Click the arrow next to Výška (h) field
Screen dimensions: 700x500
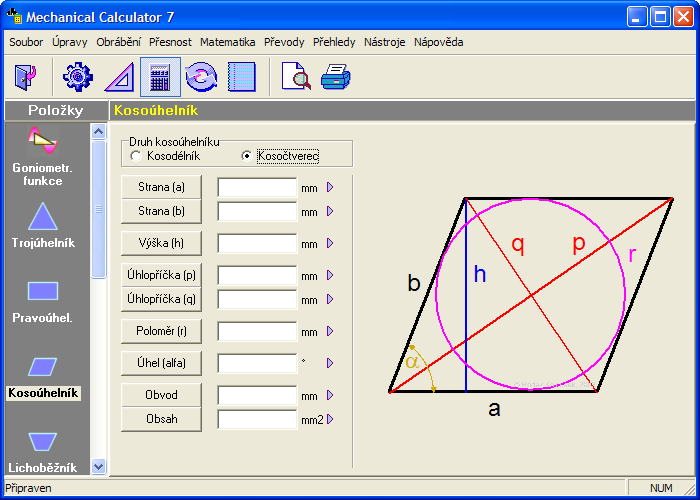point(330,243)
